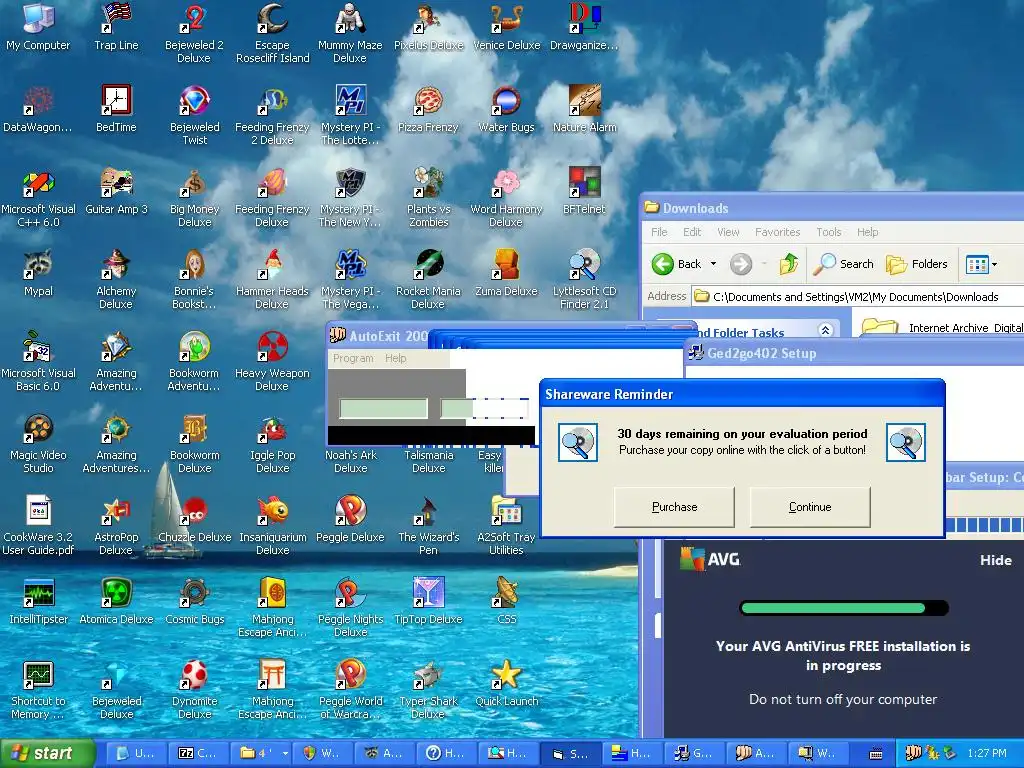This screenshot has height=768, width=1024.
Task: Launch Bejeweled 2 Deluxe icon
Action: [194, 33]
